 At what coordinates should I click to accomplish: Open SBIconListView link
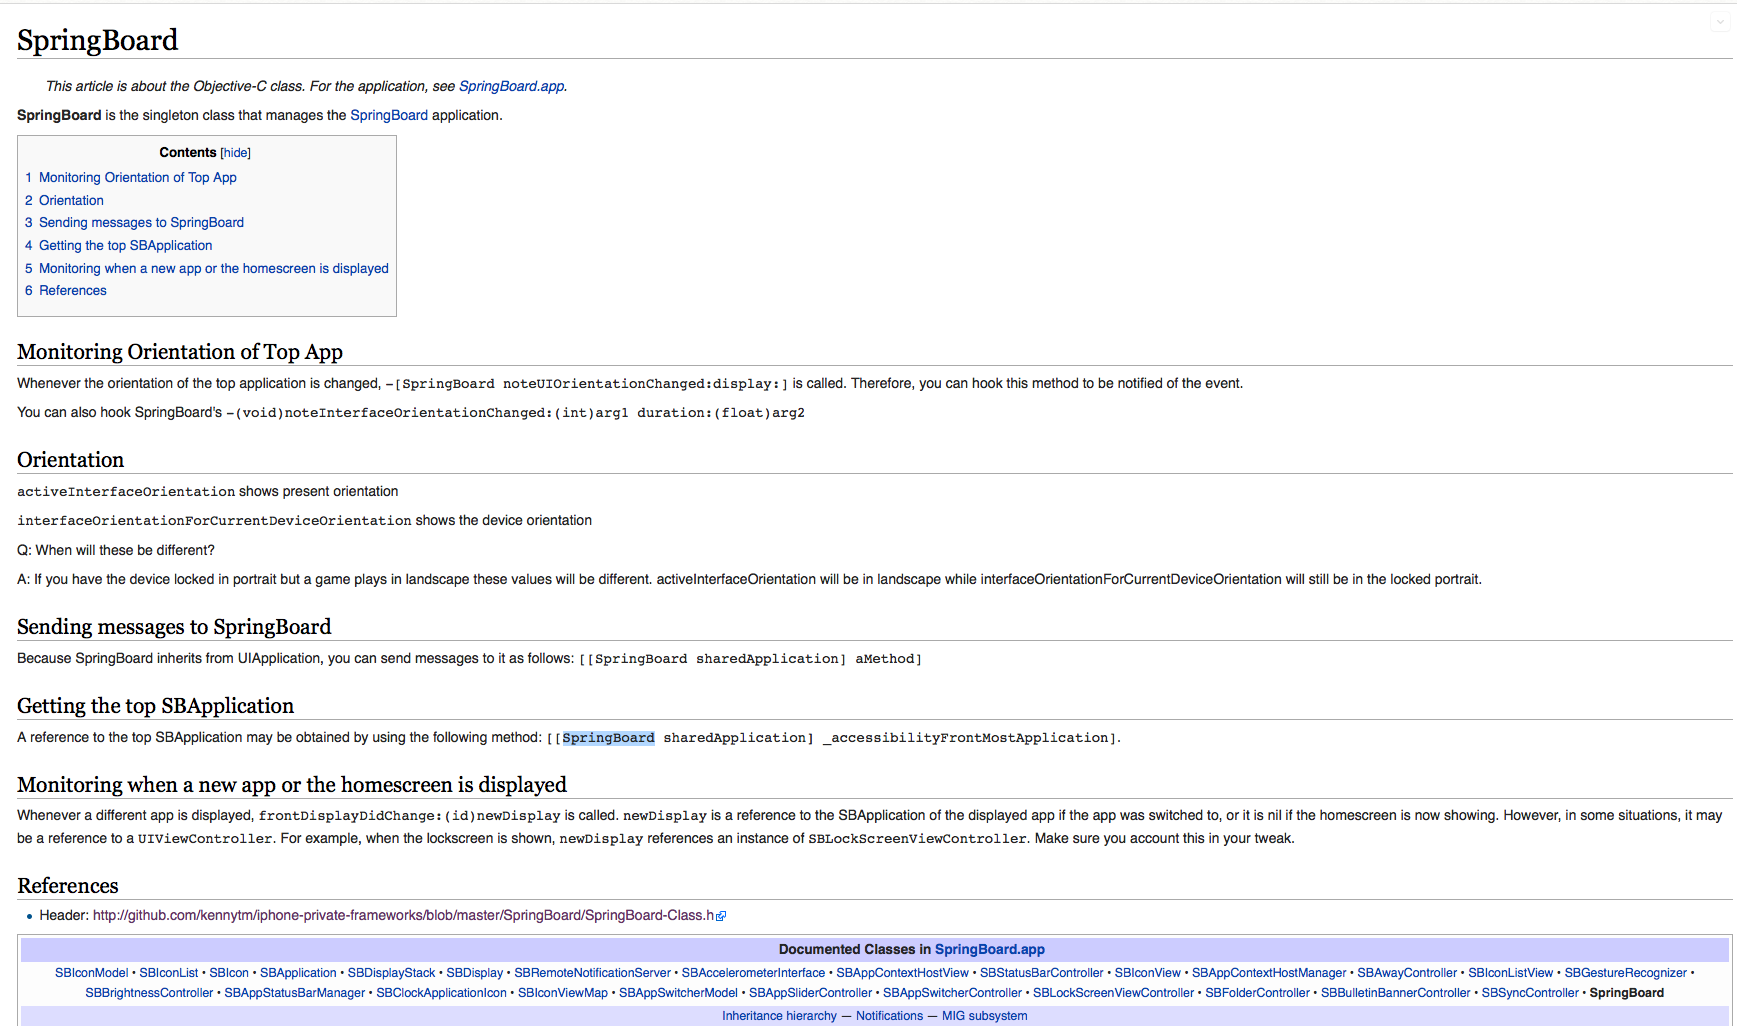tap(1510, 973)
